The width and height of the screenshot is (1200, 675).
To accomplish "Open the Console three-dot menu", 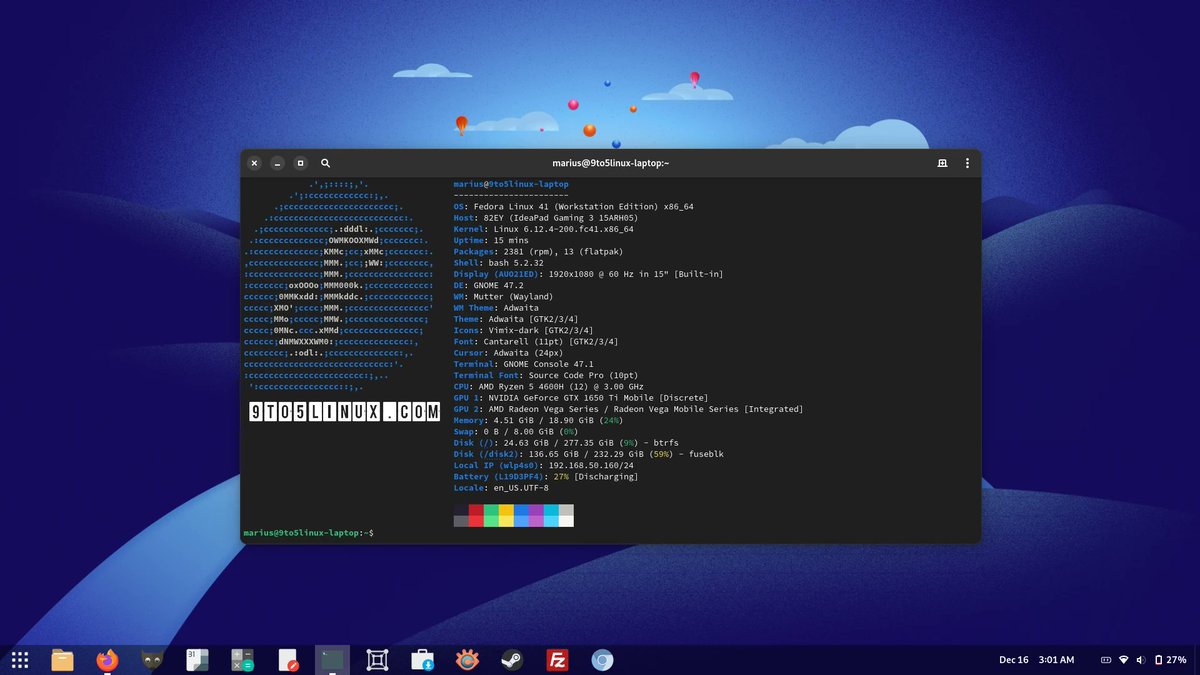I will [x=966, y=162].
